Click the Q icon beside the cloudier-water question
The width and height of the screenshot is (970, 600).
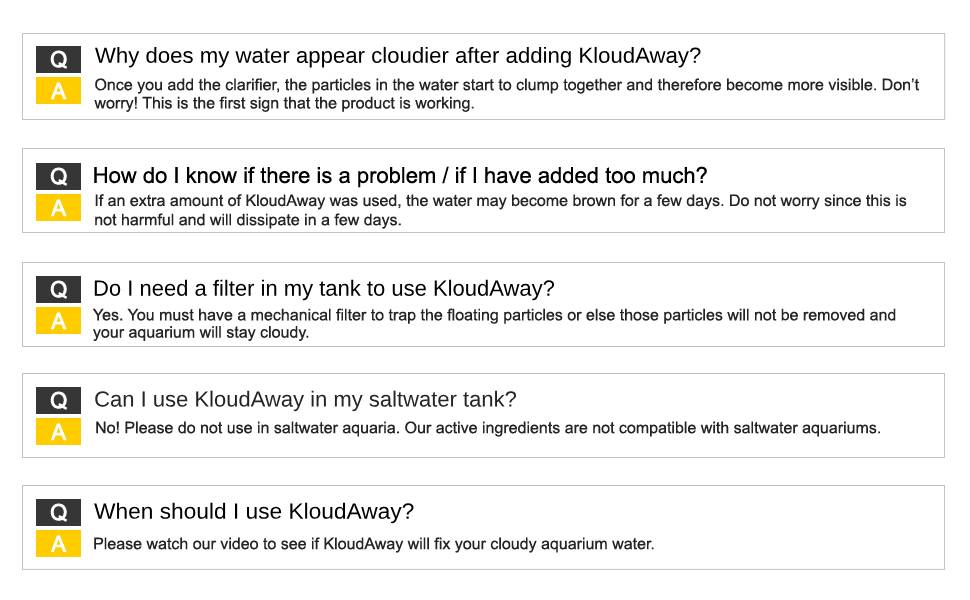[58, 59]
